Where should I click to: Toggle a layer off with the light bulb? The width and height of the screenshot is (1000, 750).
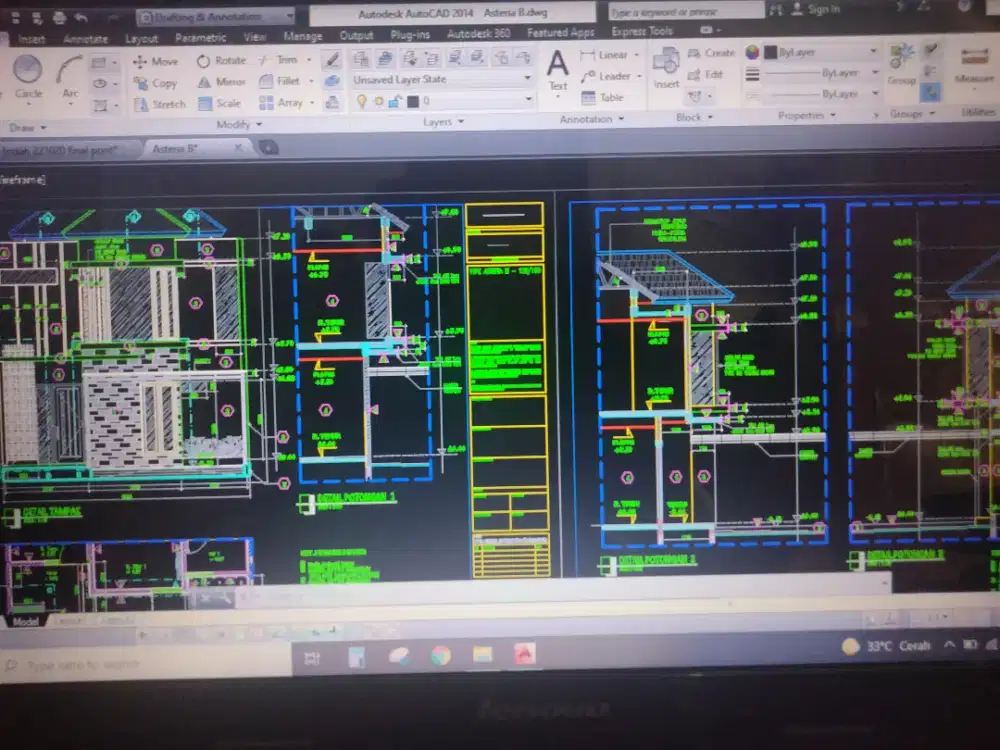point(362,98)
